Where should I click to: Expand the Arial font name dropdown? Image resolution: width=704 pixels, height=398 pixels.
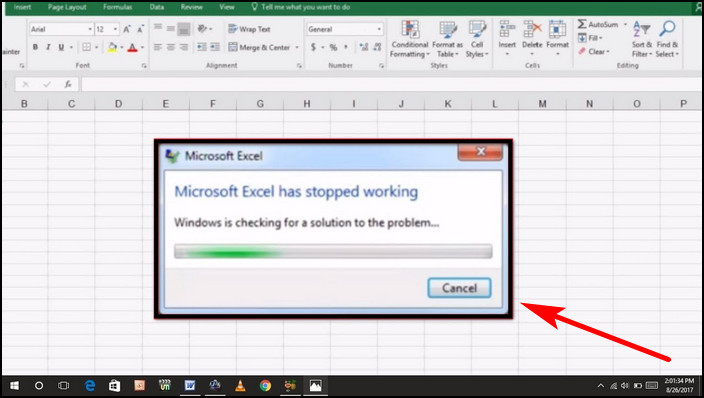[90, 29]
